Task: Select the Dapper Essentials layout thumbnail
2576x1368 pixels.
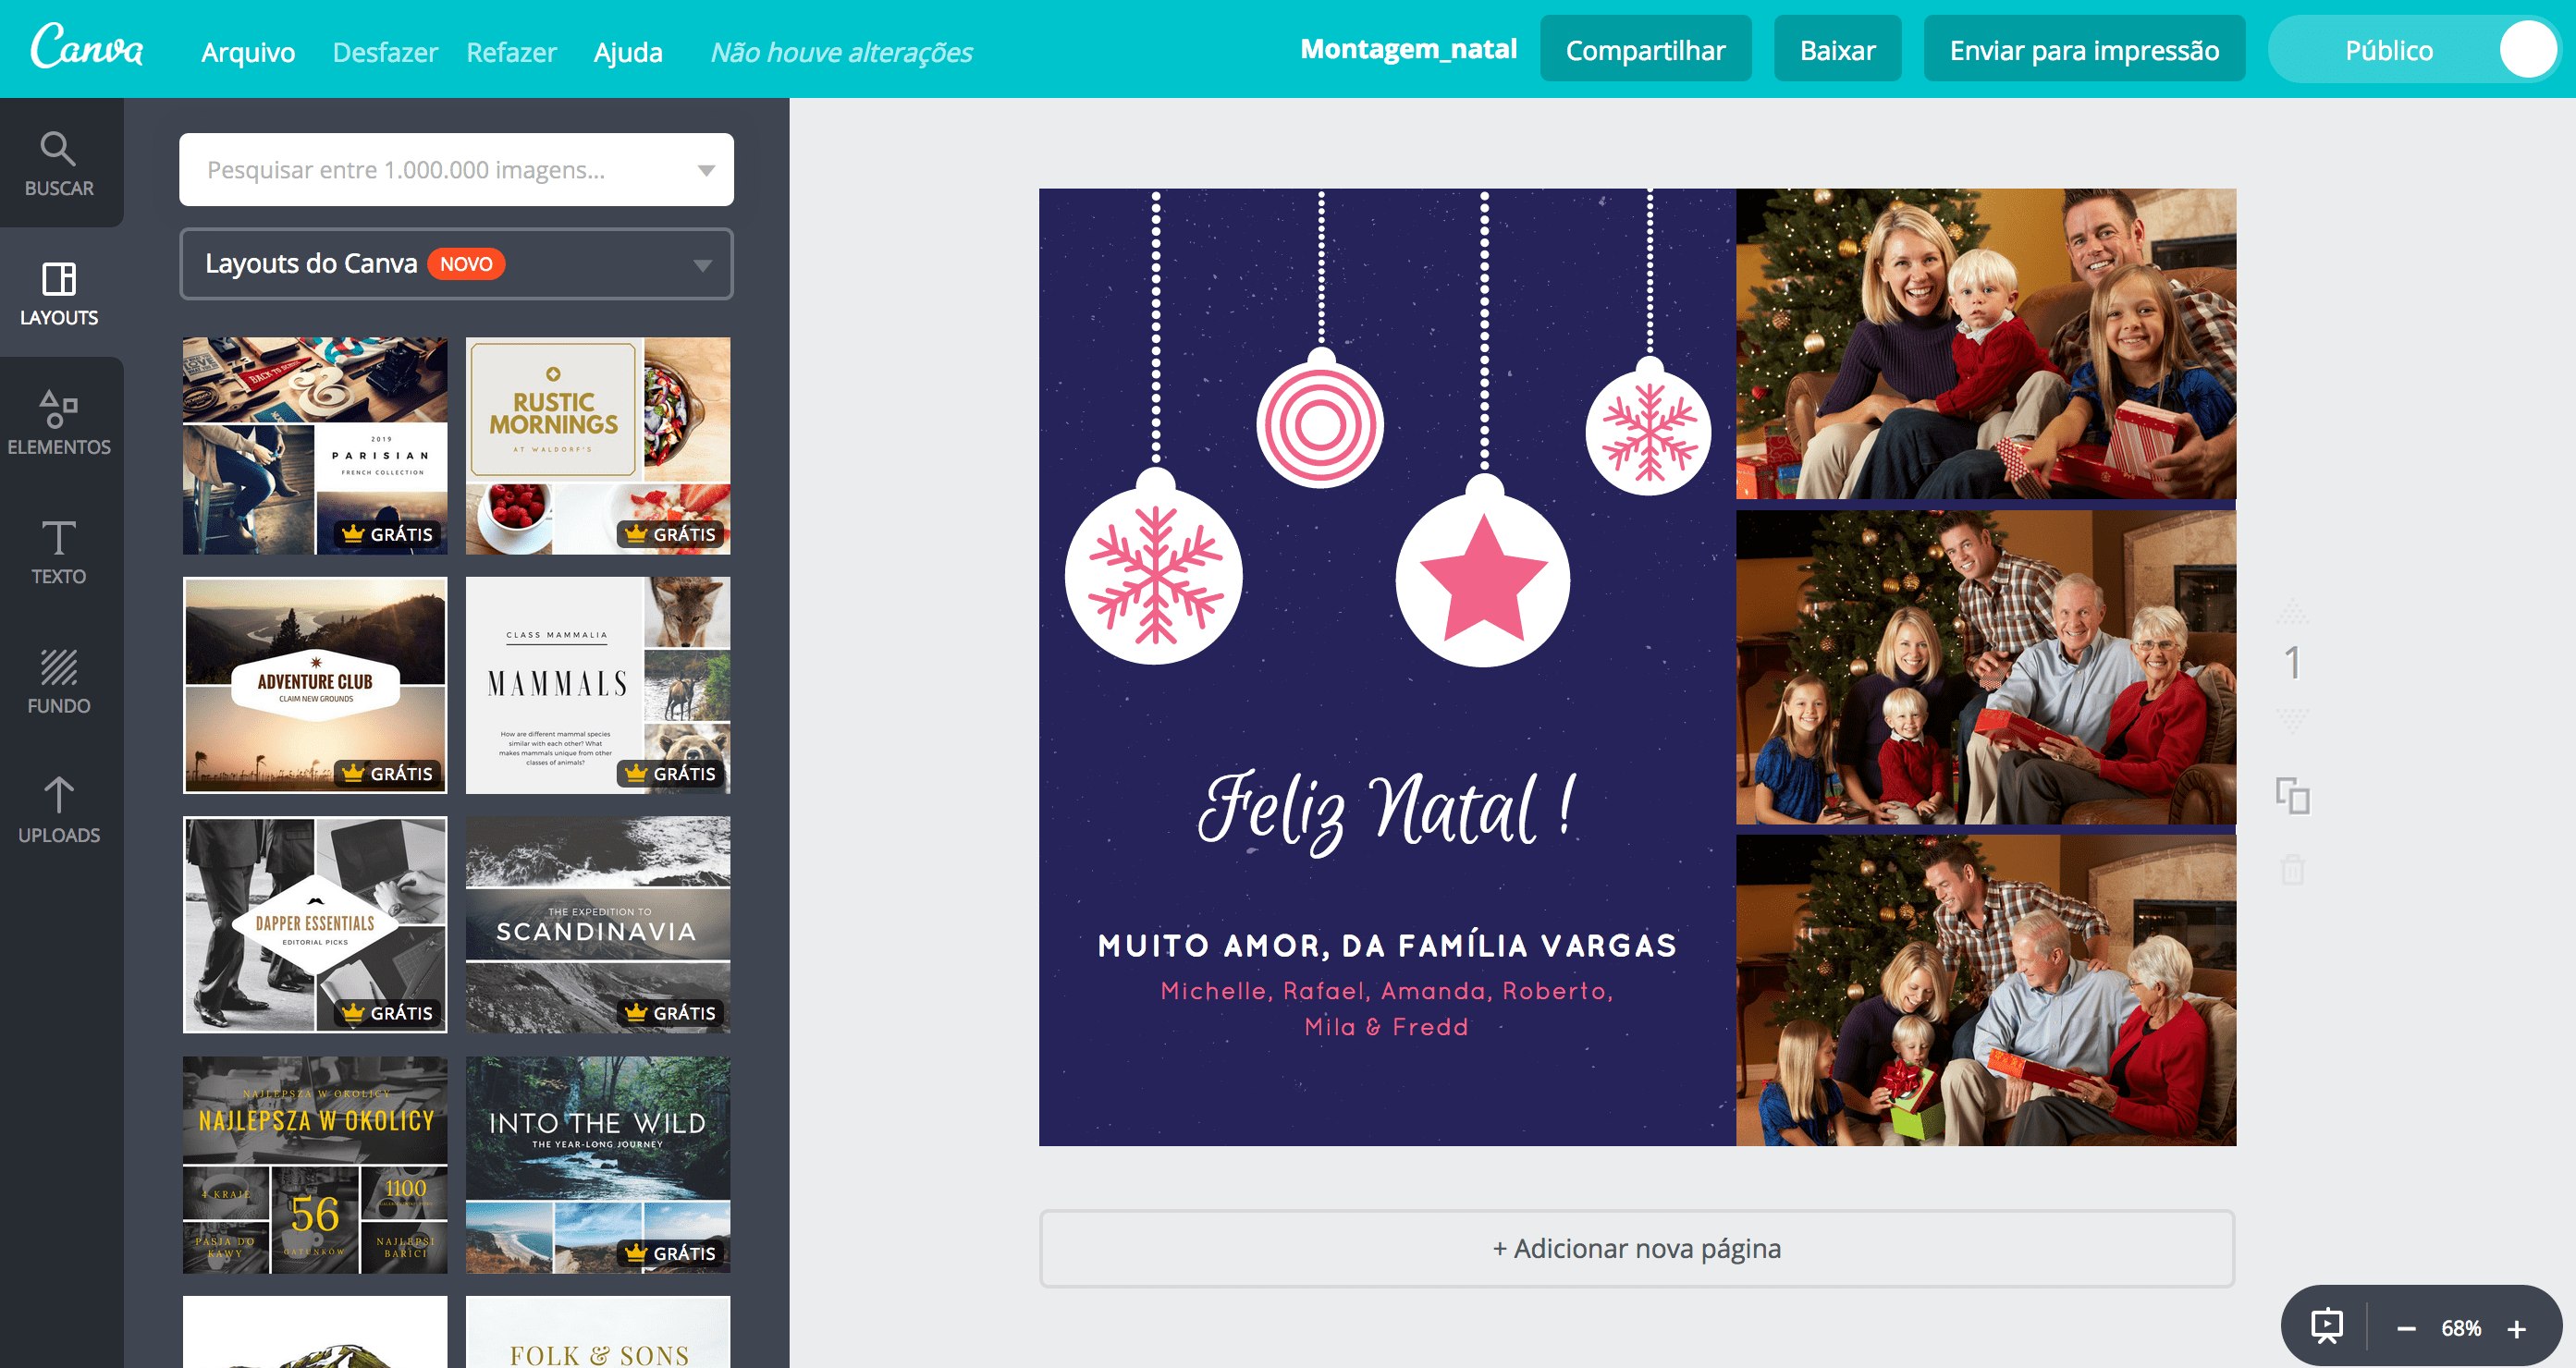Action: pos(315,925)
